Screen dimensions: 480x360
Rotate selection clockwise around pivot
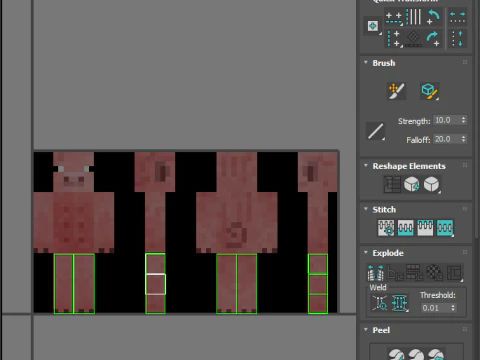point(433,39)
